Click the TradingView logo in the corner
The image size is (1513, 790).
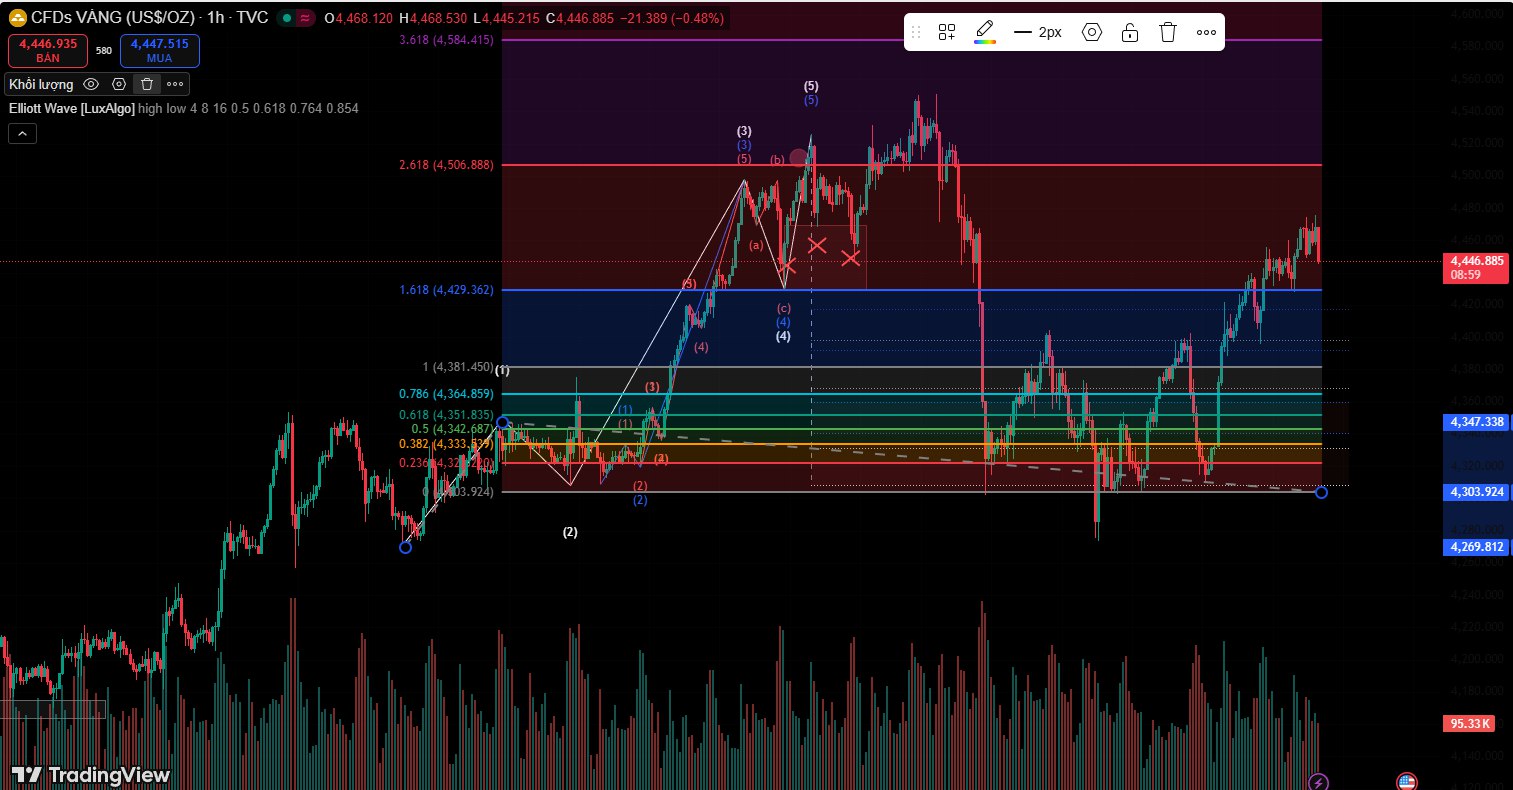[87, 774]
